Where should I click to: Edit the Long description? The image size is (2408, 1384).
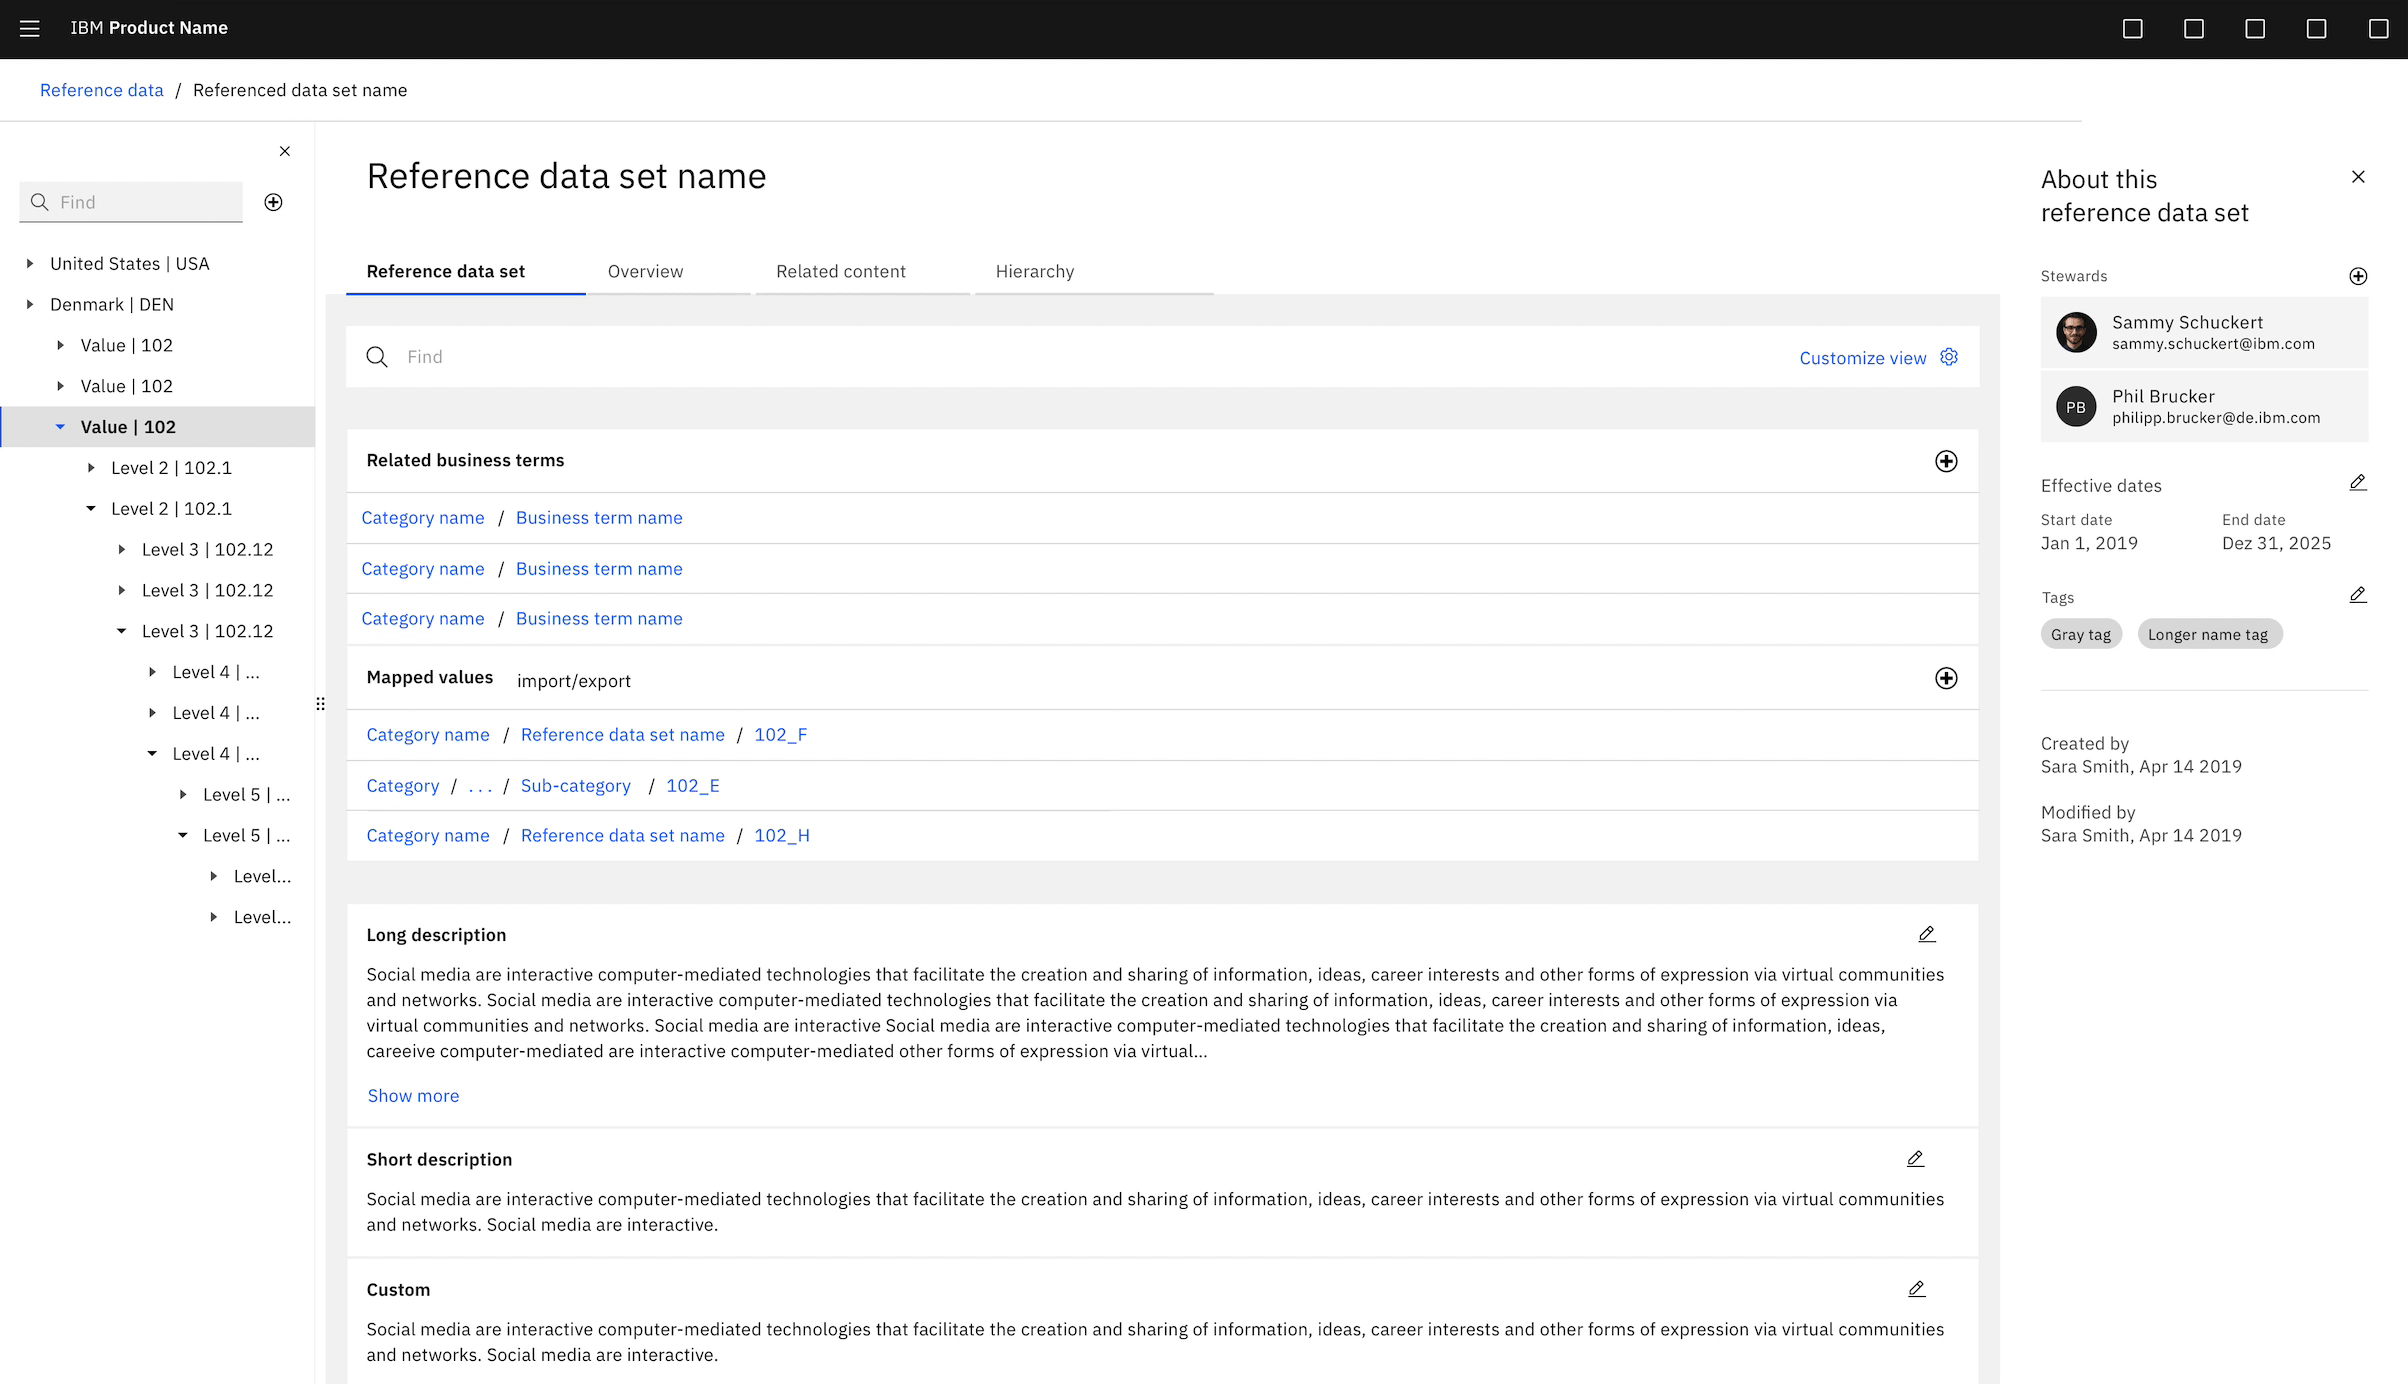pyautogui.click(x=1926, y=934)
